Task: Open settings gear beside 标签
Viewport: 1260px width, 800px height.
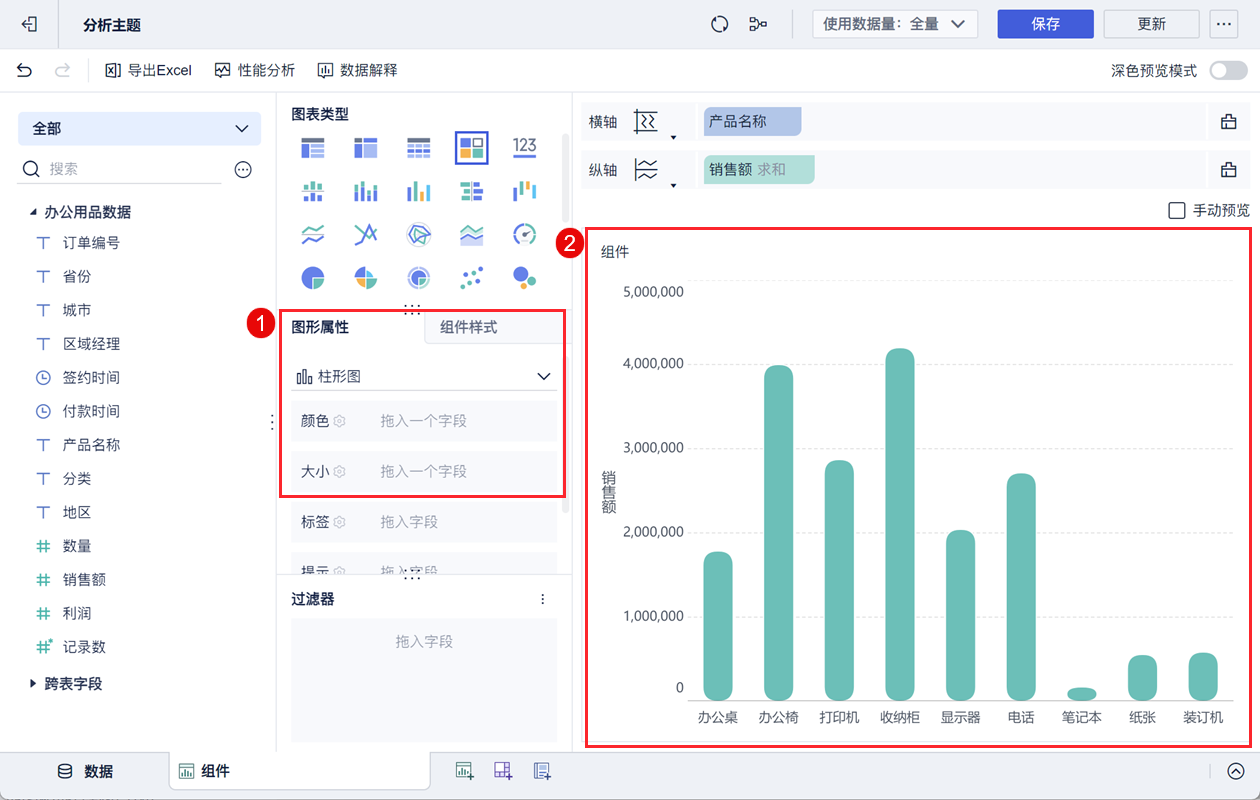Action: [340, 522]
